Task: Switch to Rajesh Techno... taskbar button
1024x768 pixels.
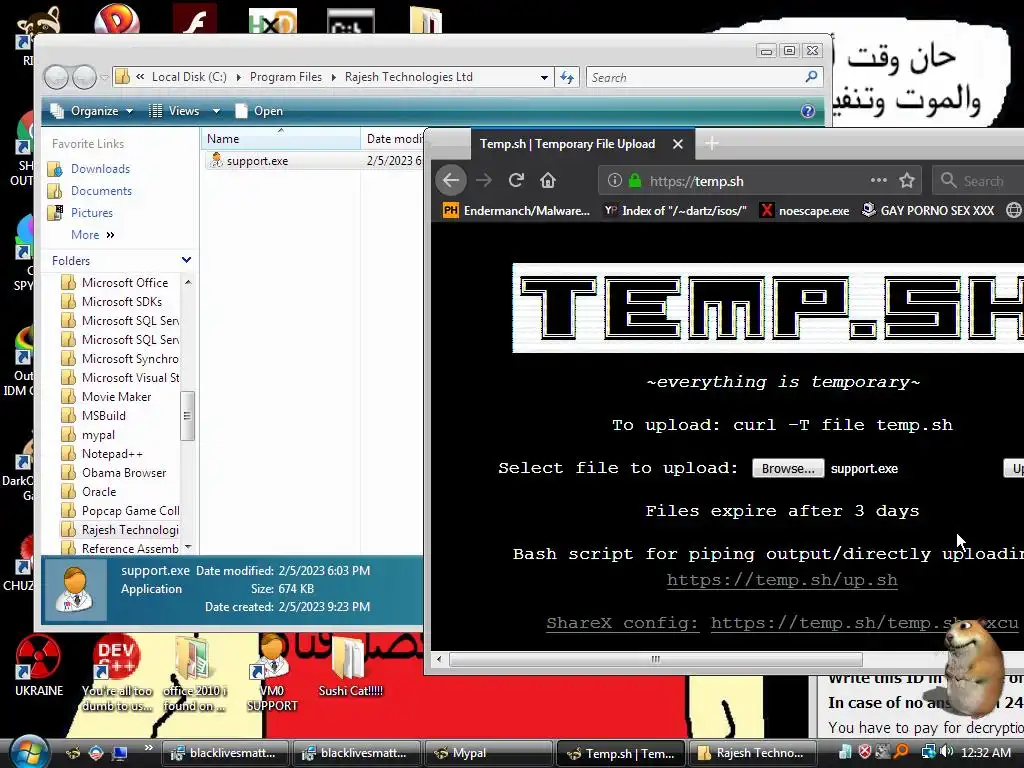Action: pyautogui.click(x=753, y=753)
